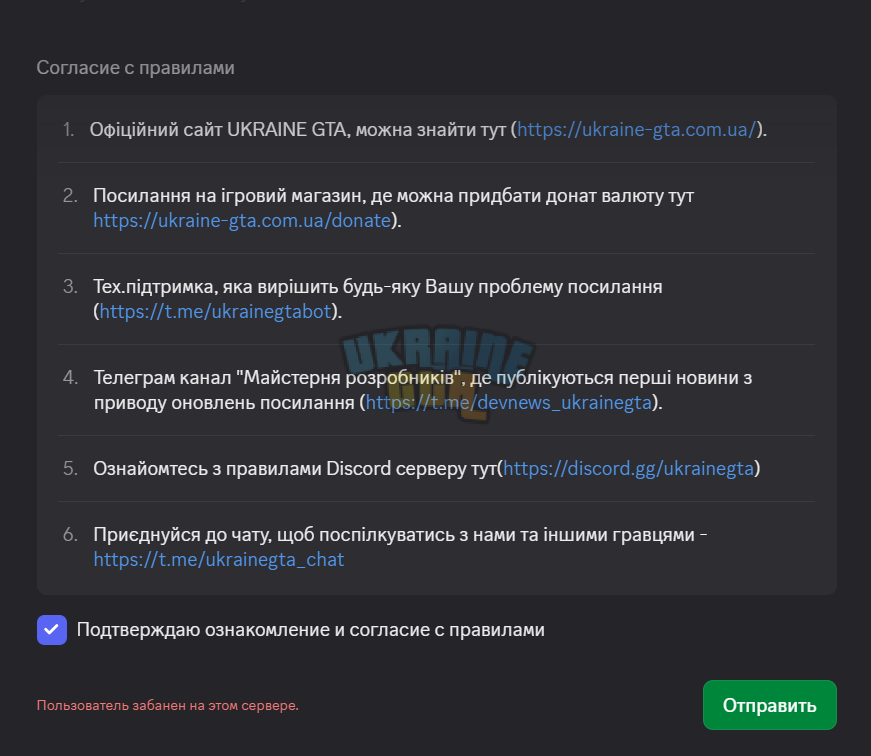Uncheck the rules agreement checkbox
The width and height of the screenshot is (871, 756).
tap(52, 630)
